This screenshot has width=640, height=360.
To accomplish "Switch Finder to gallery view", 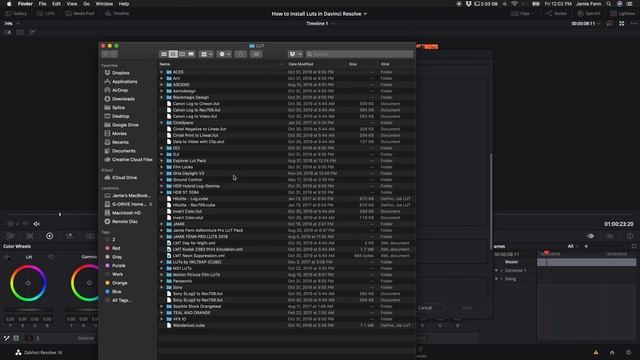I will (x=191, y=54).
